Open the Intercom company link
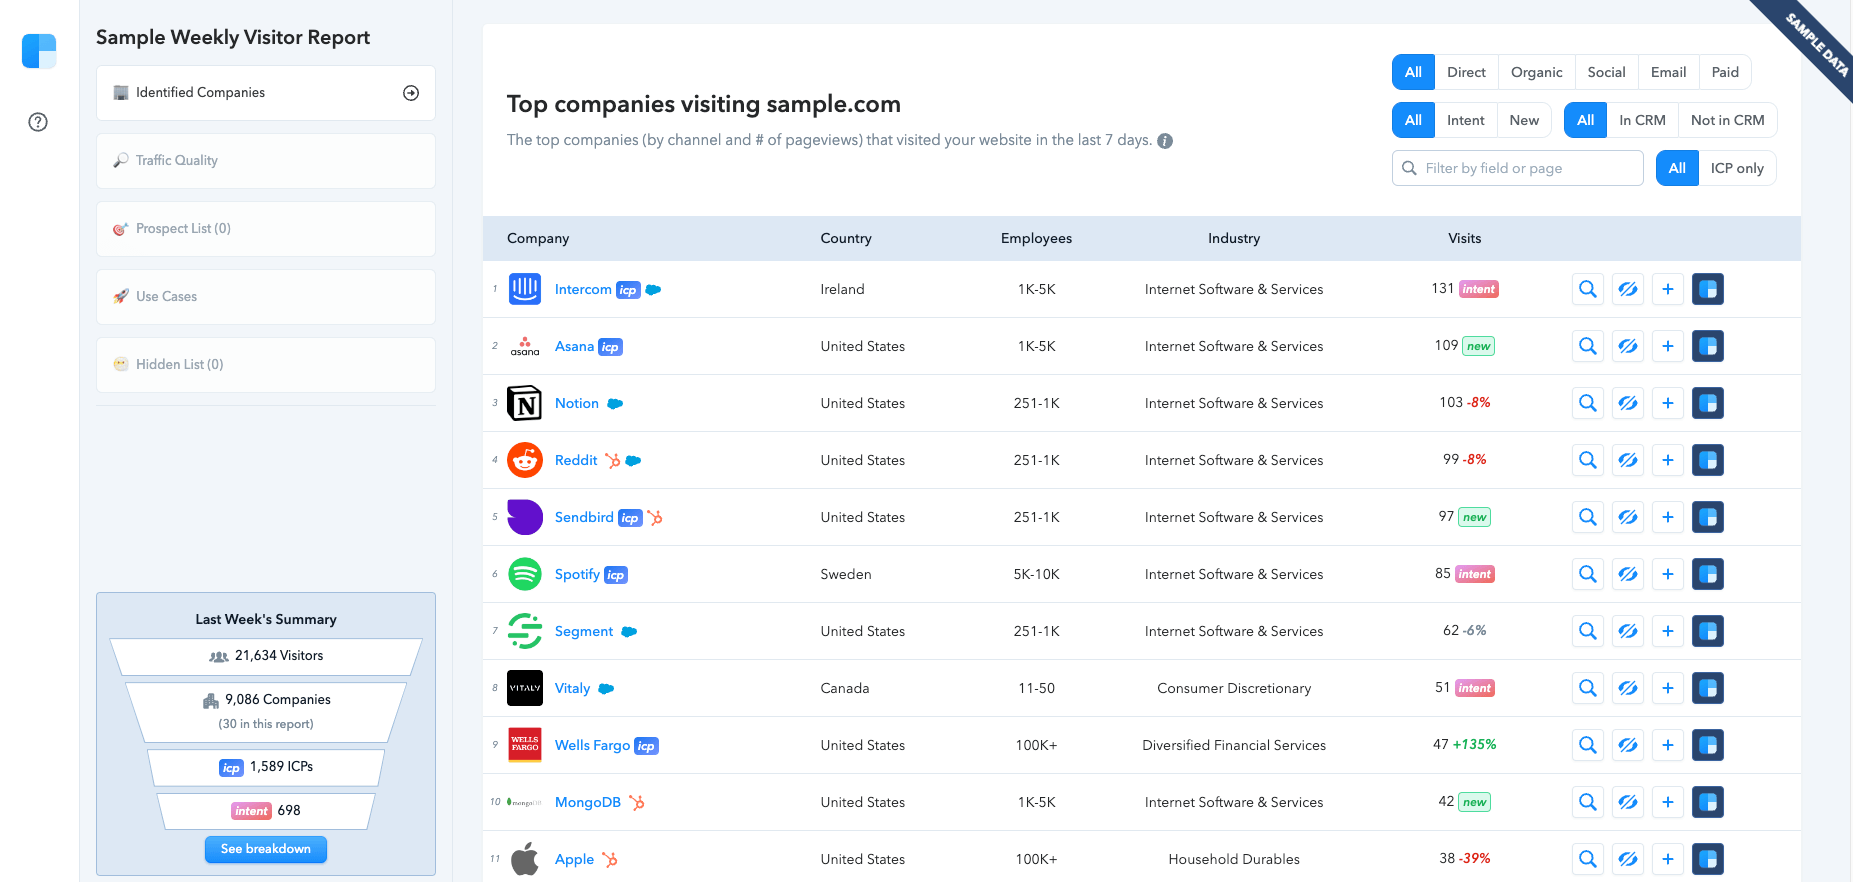 pyautogui.click(x=583, y=289)
